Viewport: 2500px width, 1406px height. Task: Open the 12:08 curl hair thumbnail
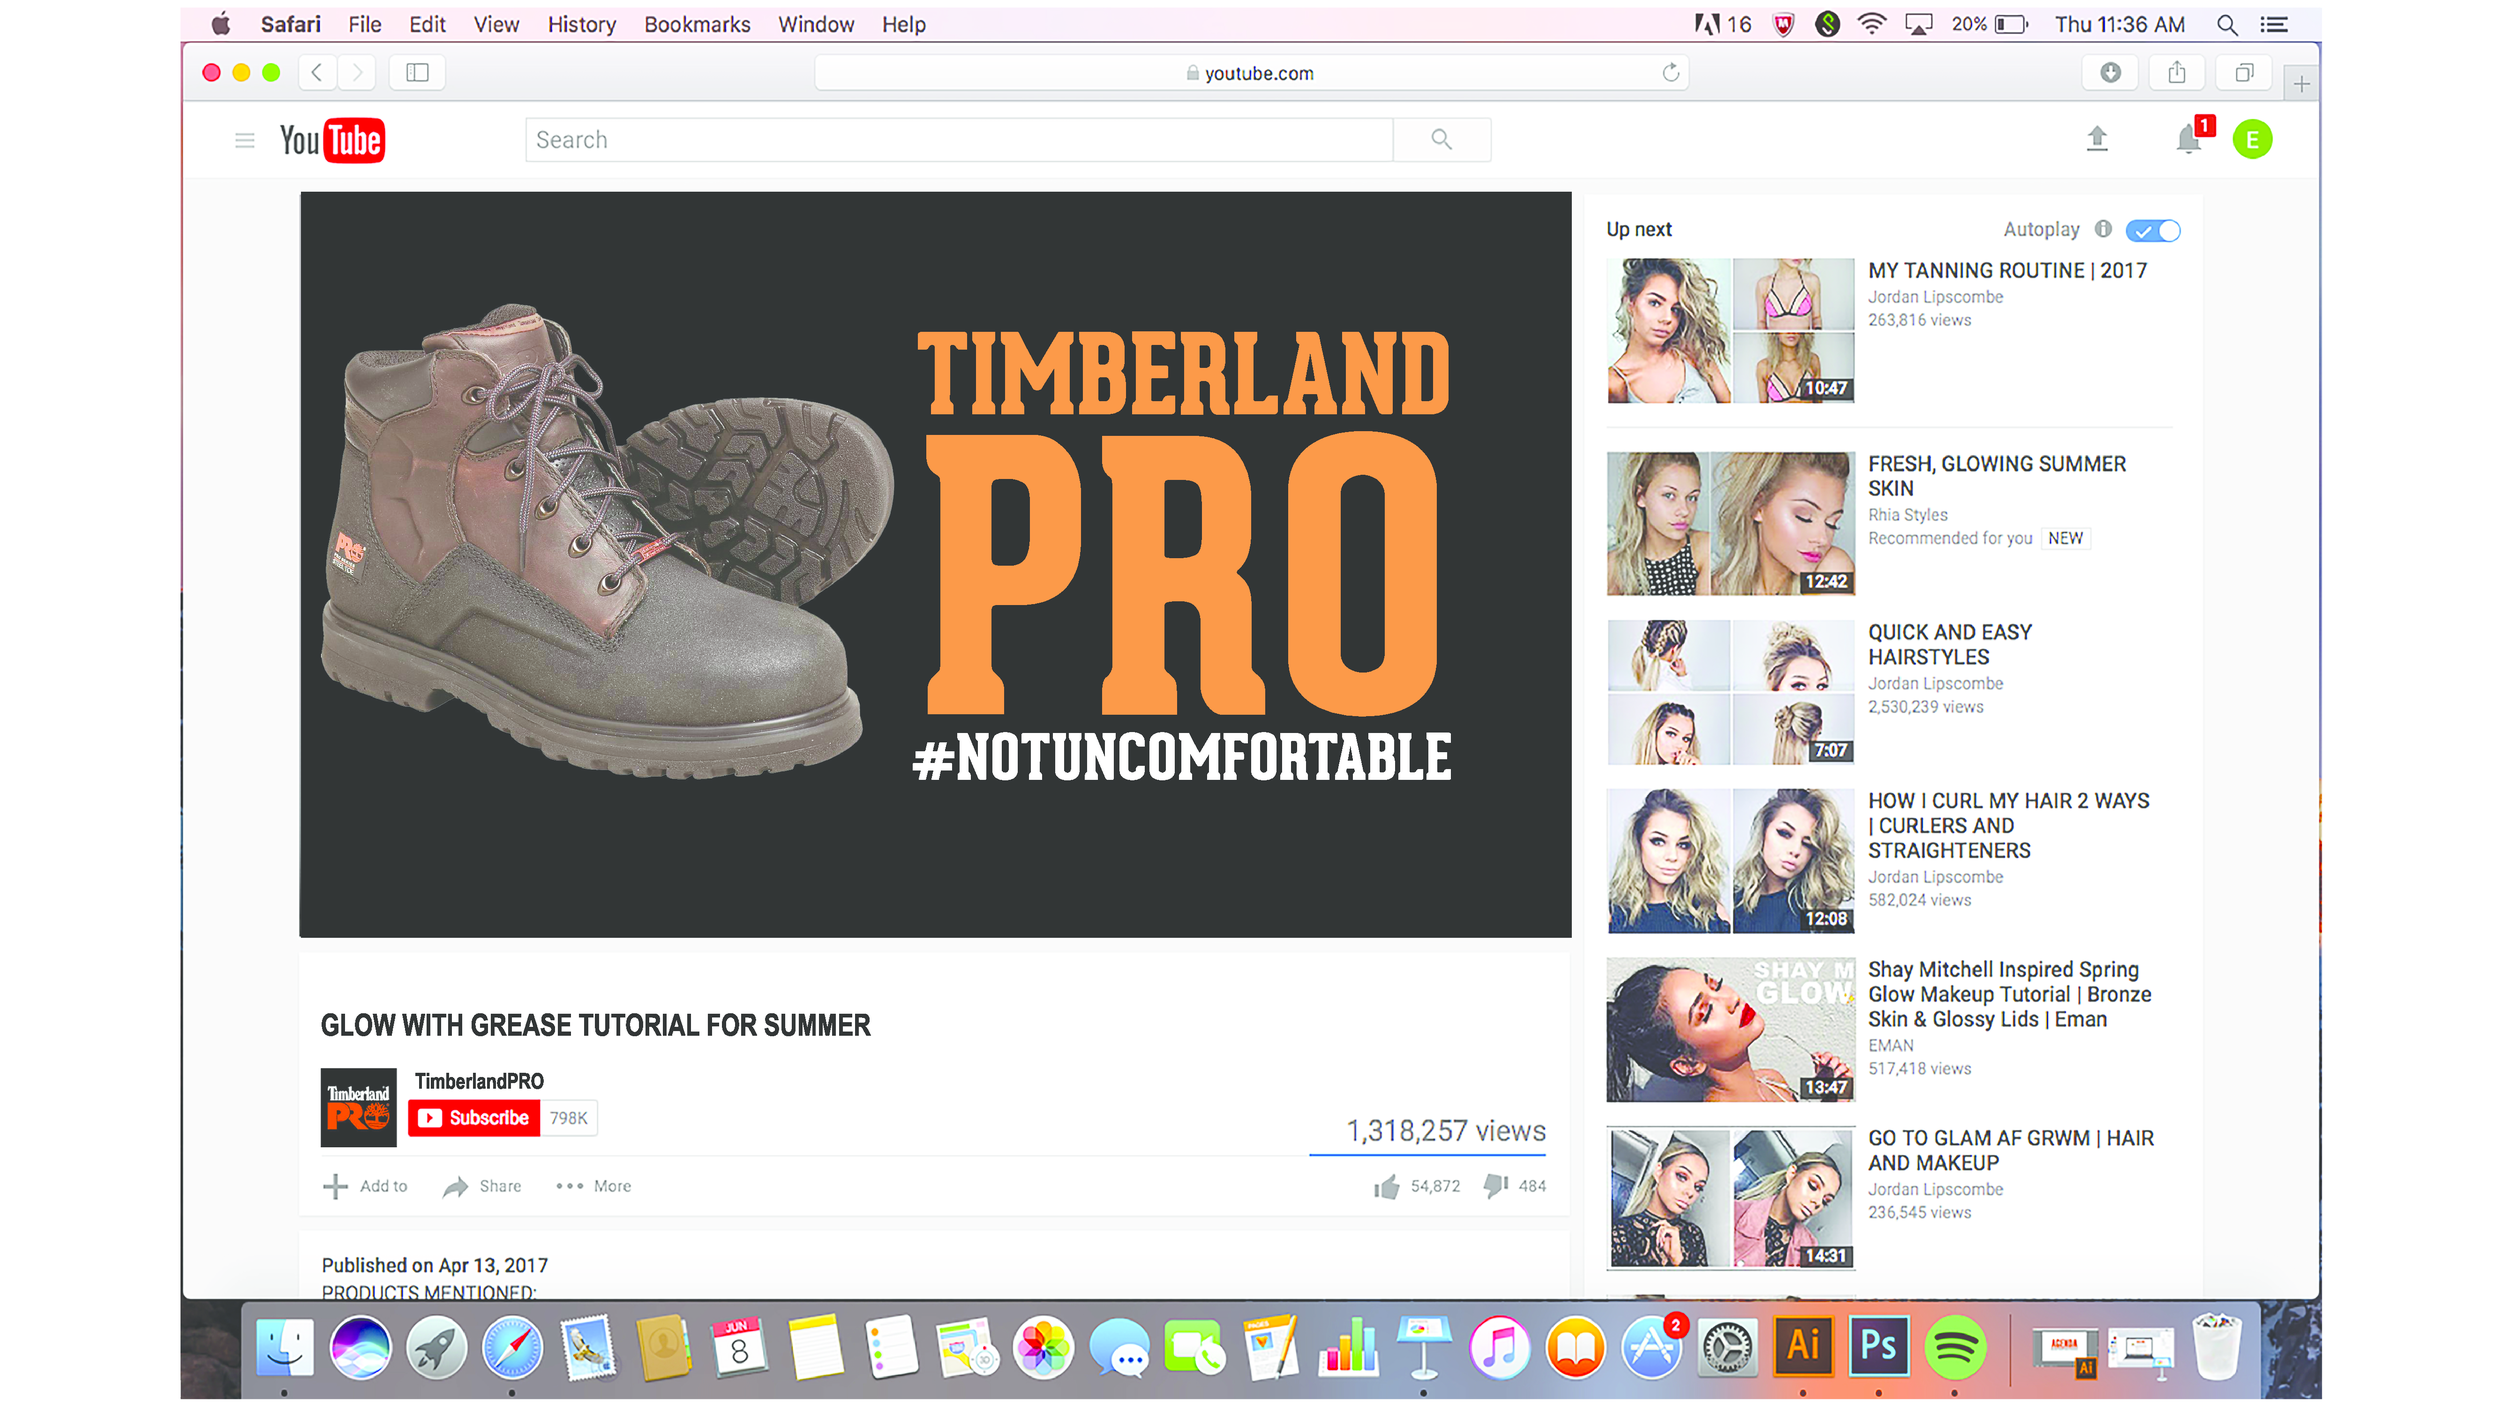1730,861
